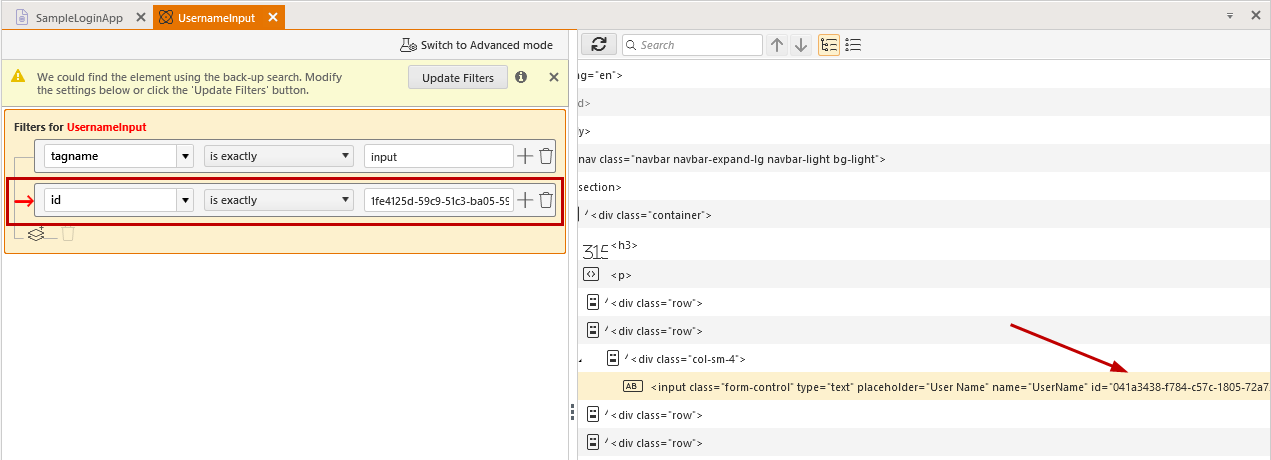Click the section node text
Image resolution: width=1271 pixels, height=460 pixels.
click(600, 187)
